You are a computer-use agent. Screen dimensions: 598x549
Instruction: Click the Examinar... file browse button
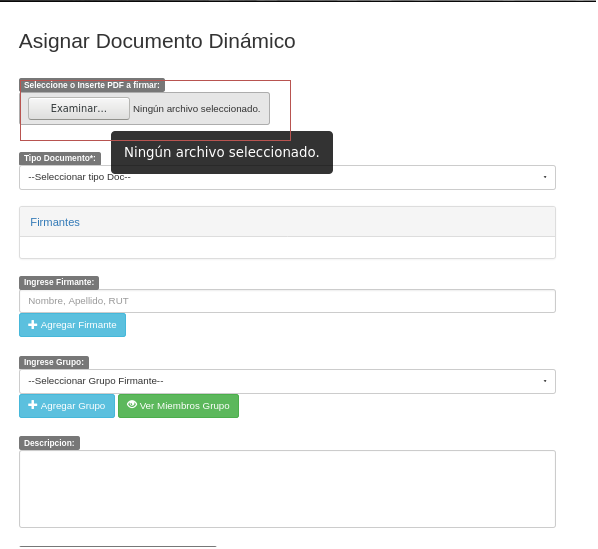click(x=79, y=109)
